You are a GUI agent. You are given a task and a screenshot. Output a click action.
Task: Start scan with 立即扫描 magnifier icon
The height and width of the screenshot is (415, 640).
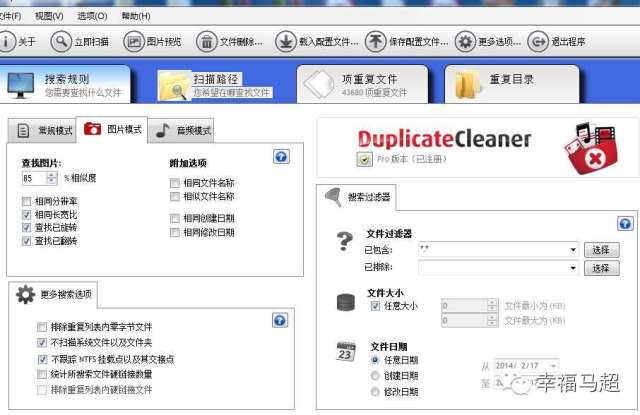61,42
